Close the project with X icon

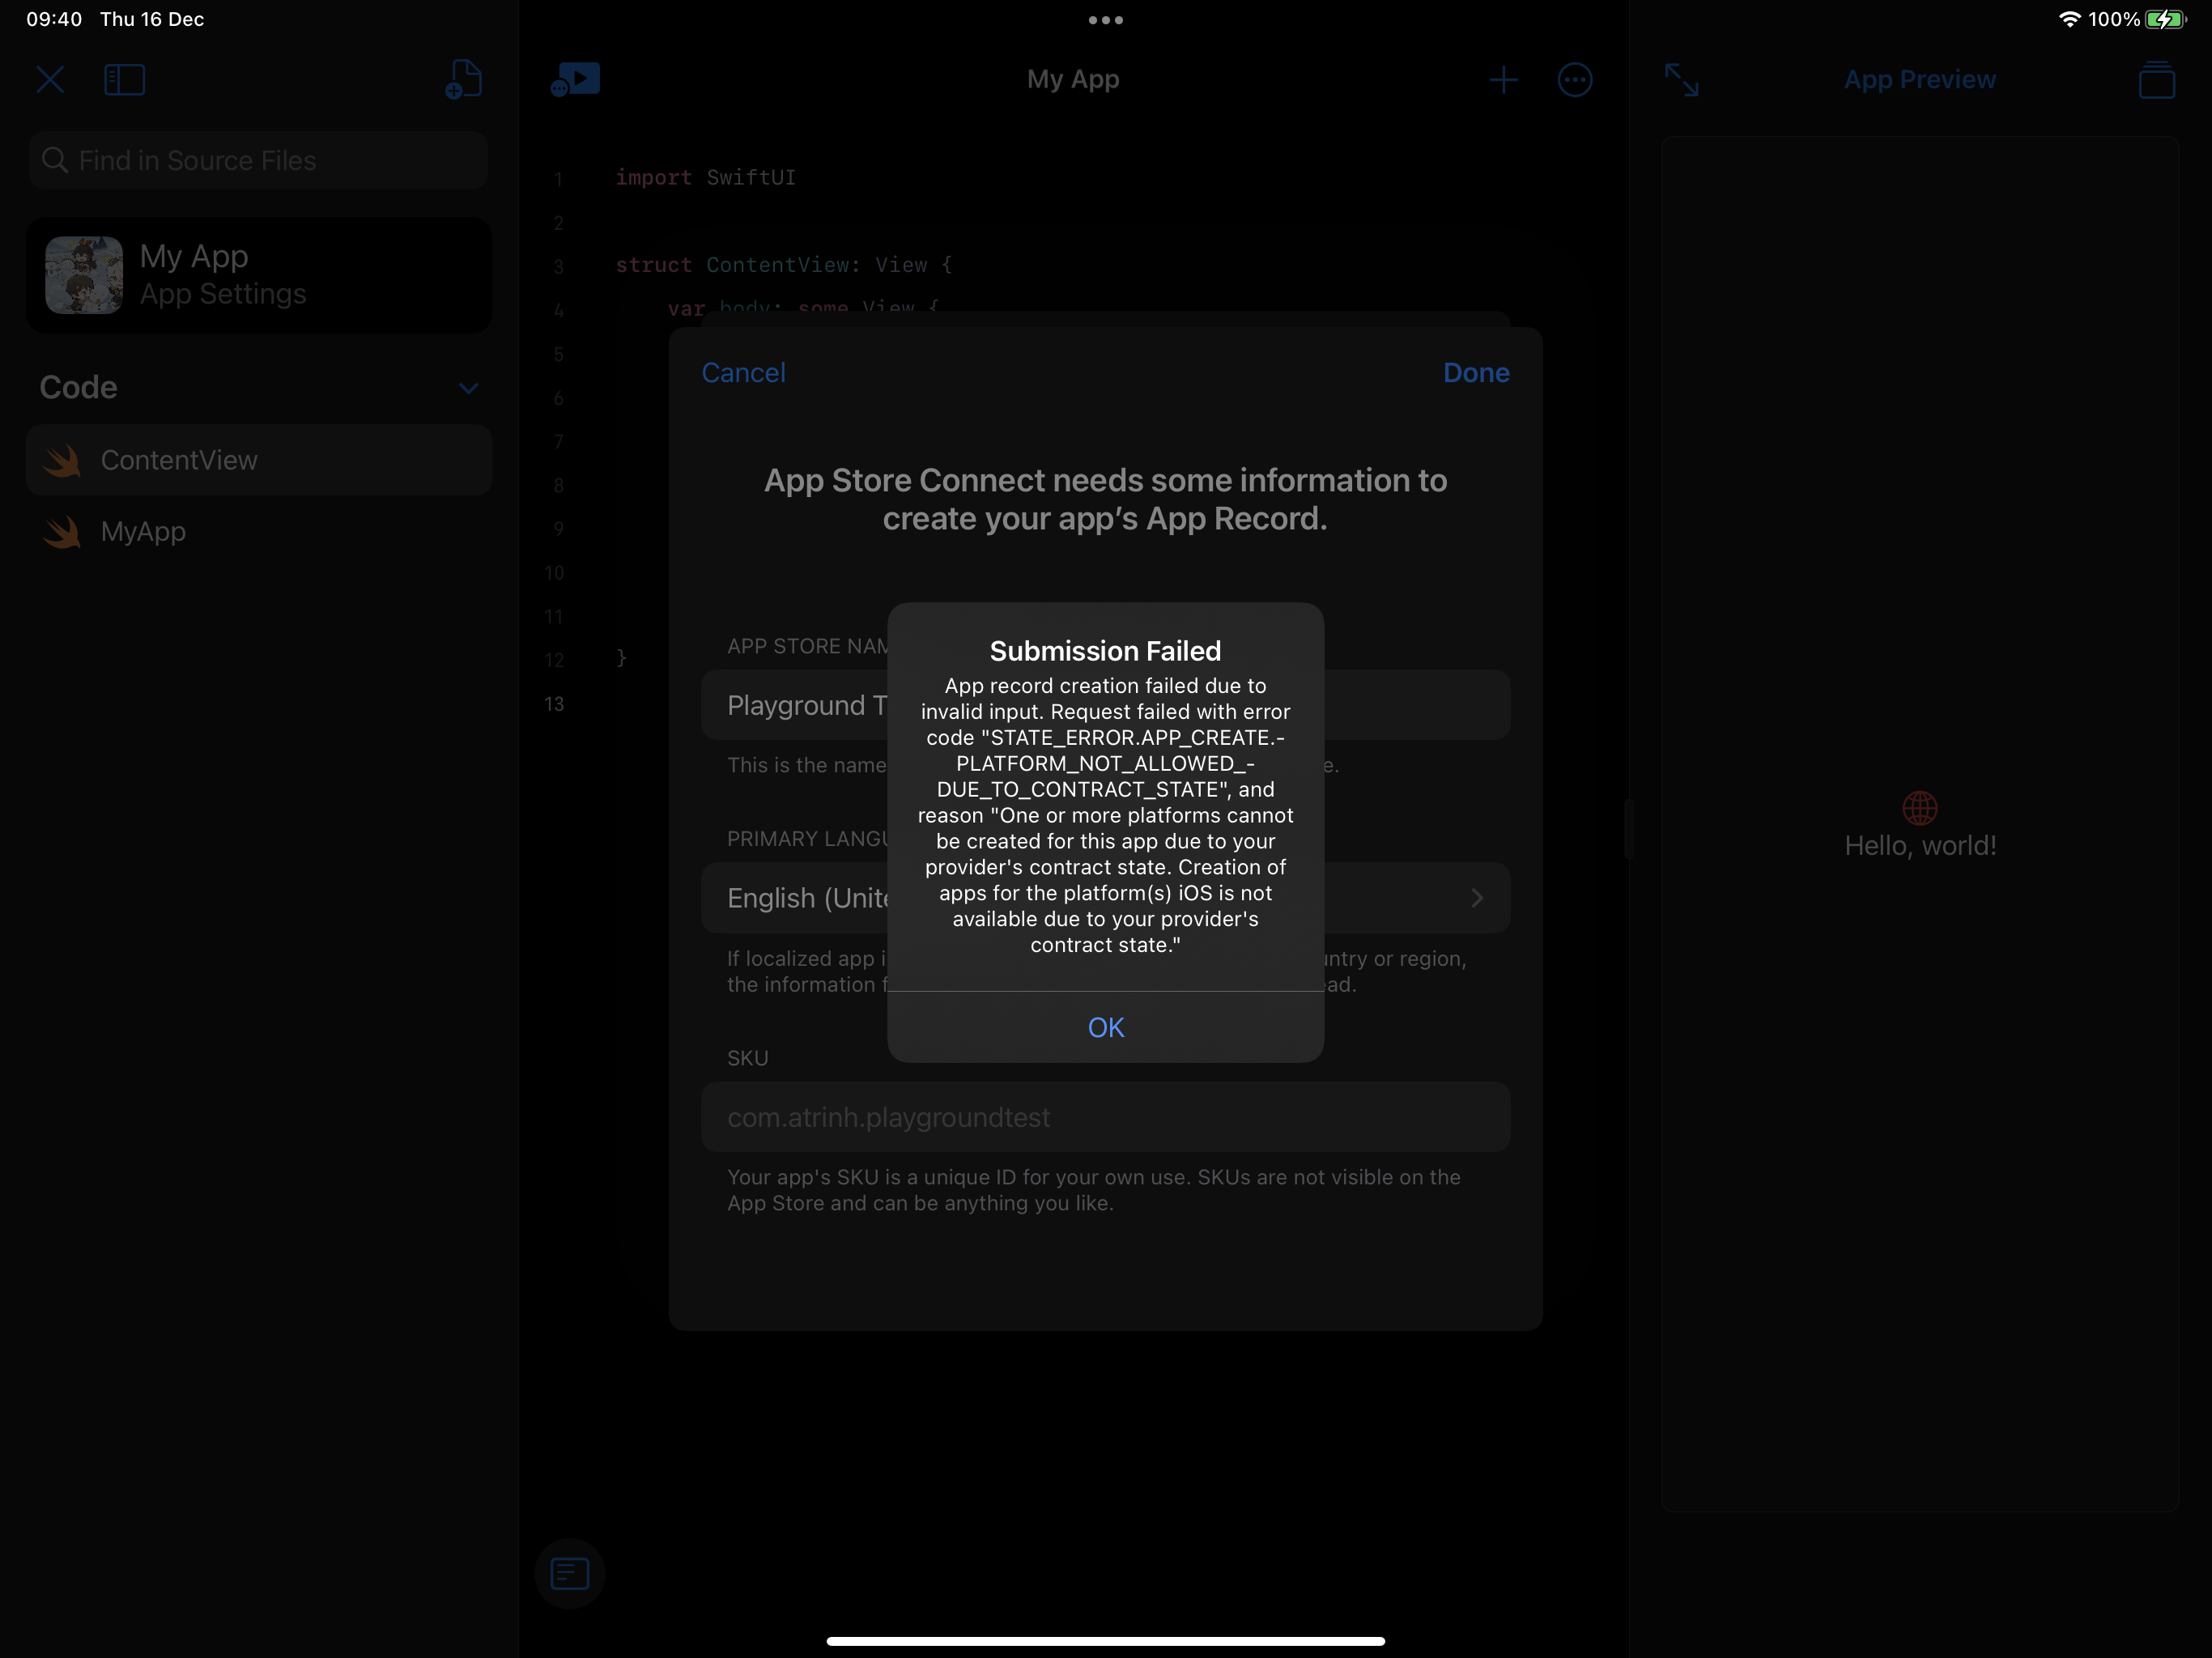[x=50, y=80]
